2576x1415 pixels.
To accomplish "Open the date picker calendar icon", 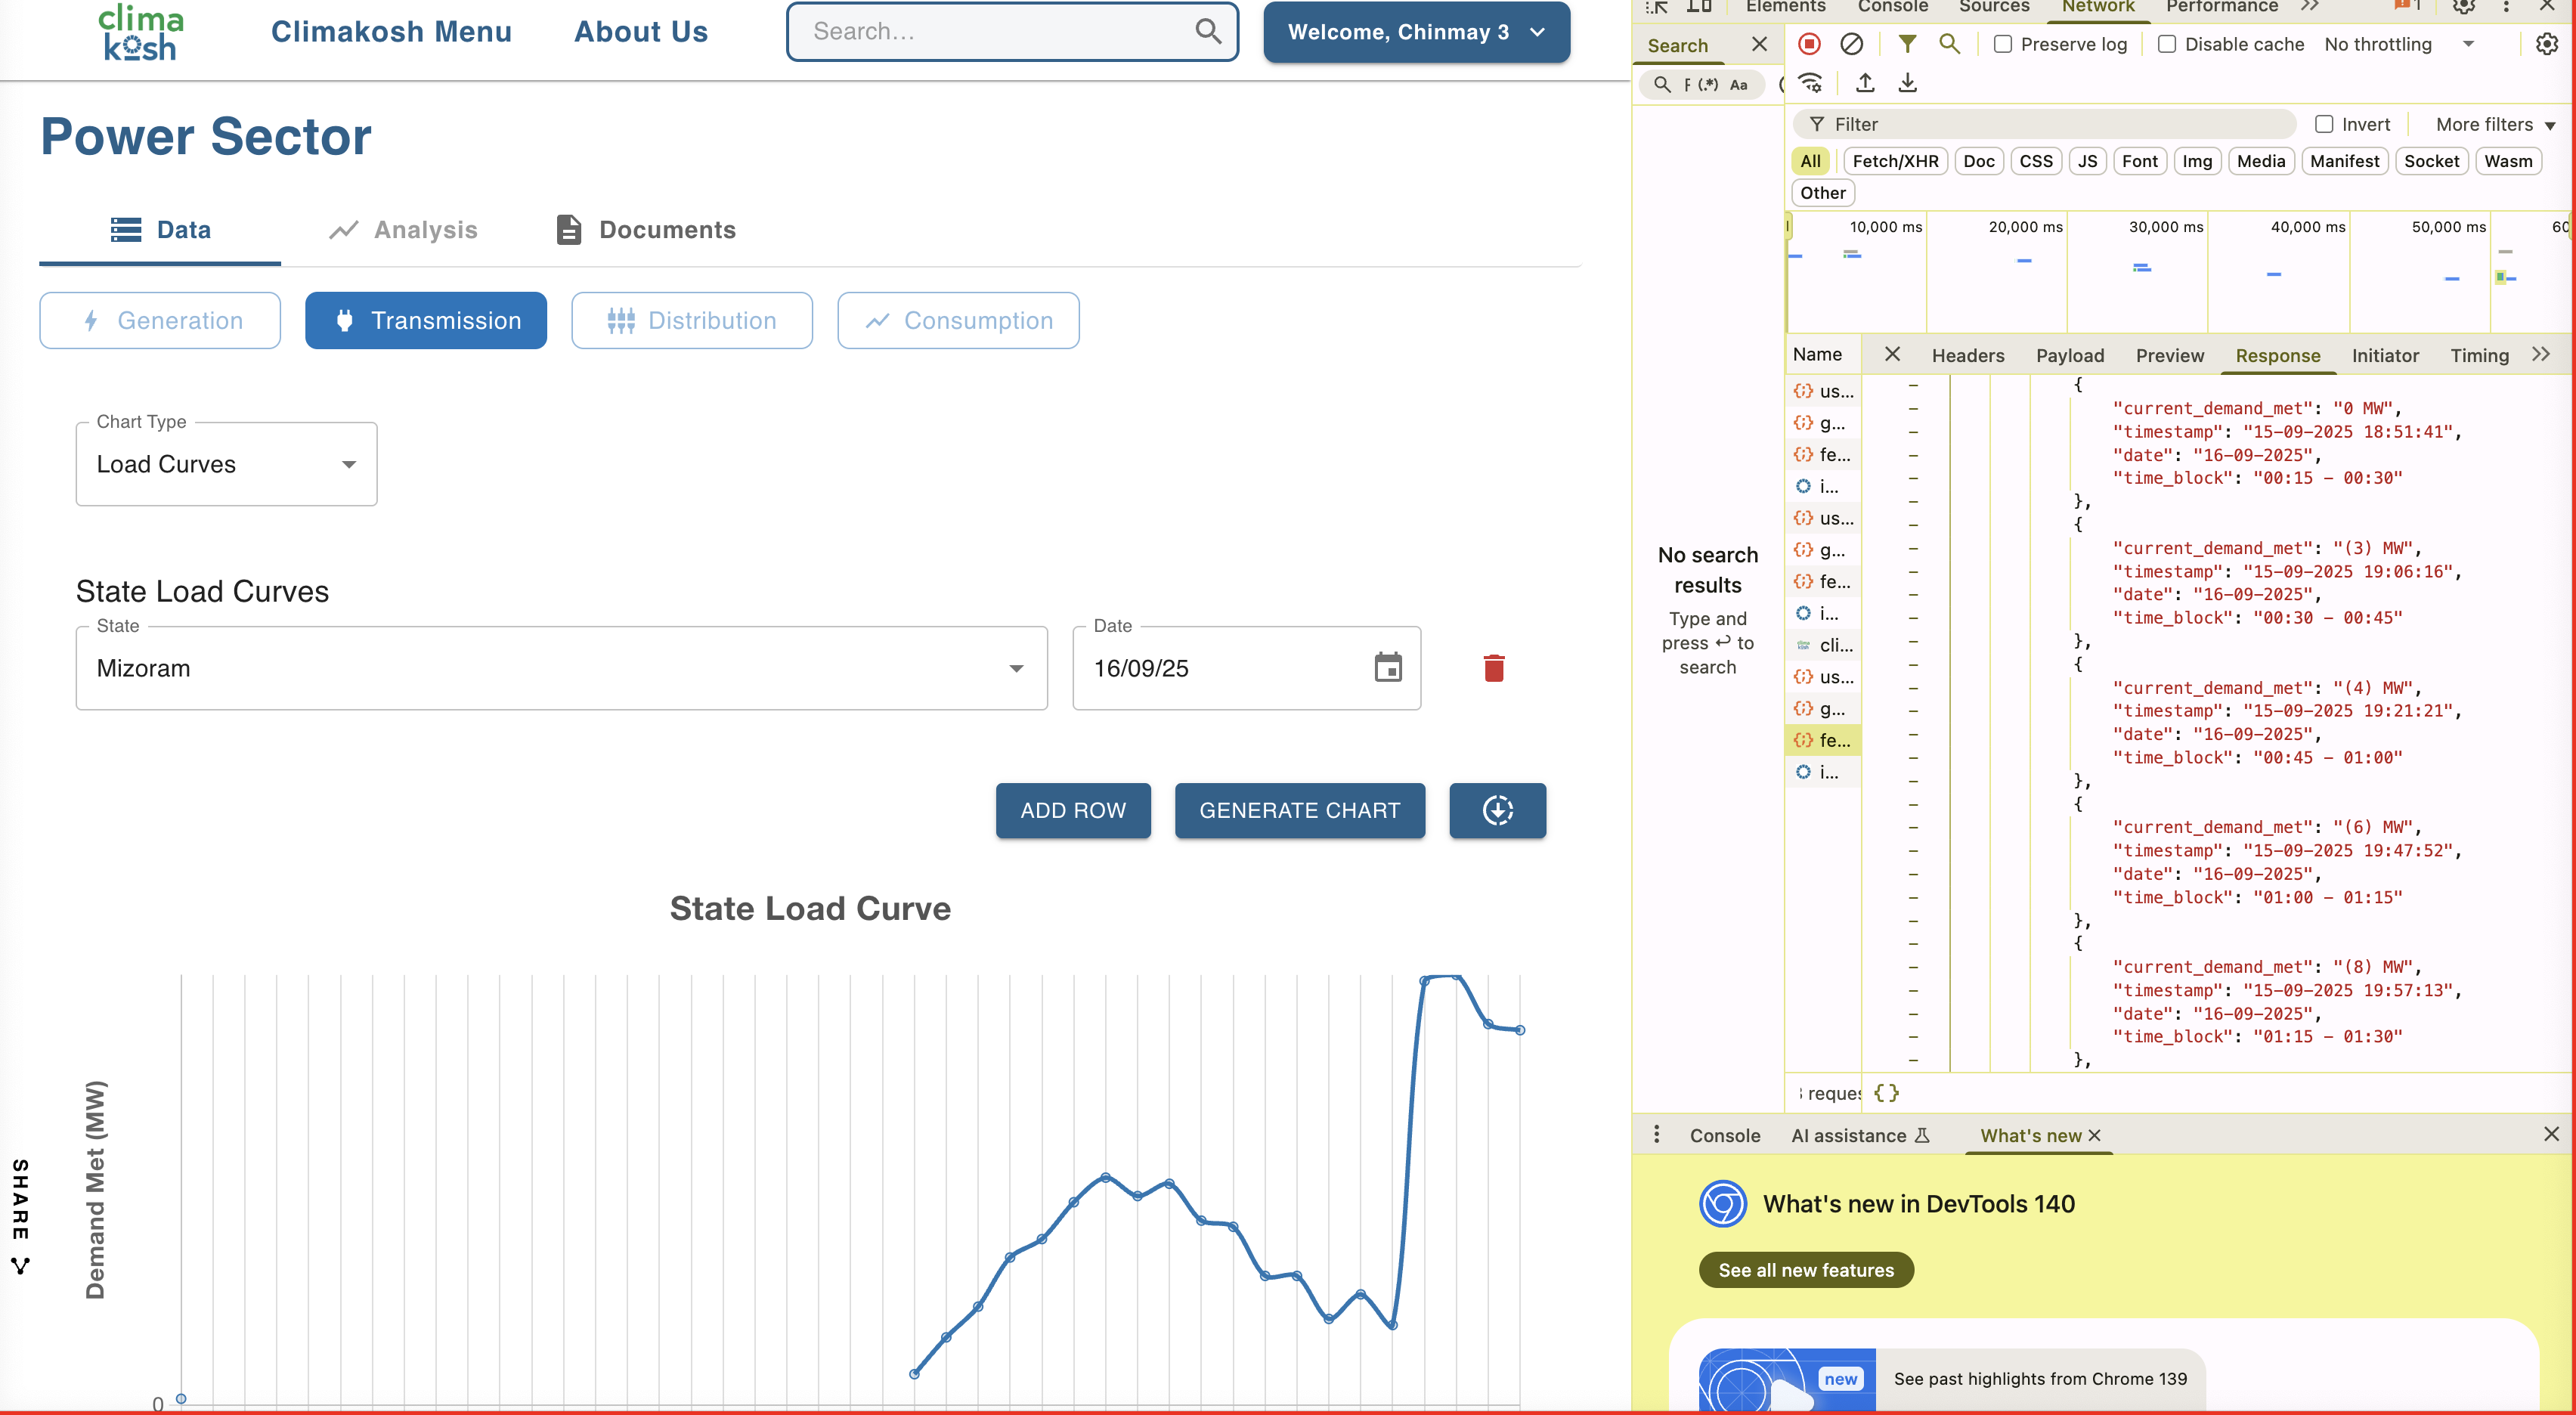I will click(x=1388, y=668).
